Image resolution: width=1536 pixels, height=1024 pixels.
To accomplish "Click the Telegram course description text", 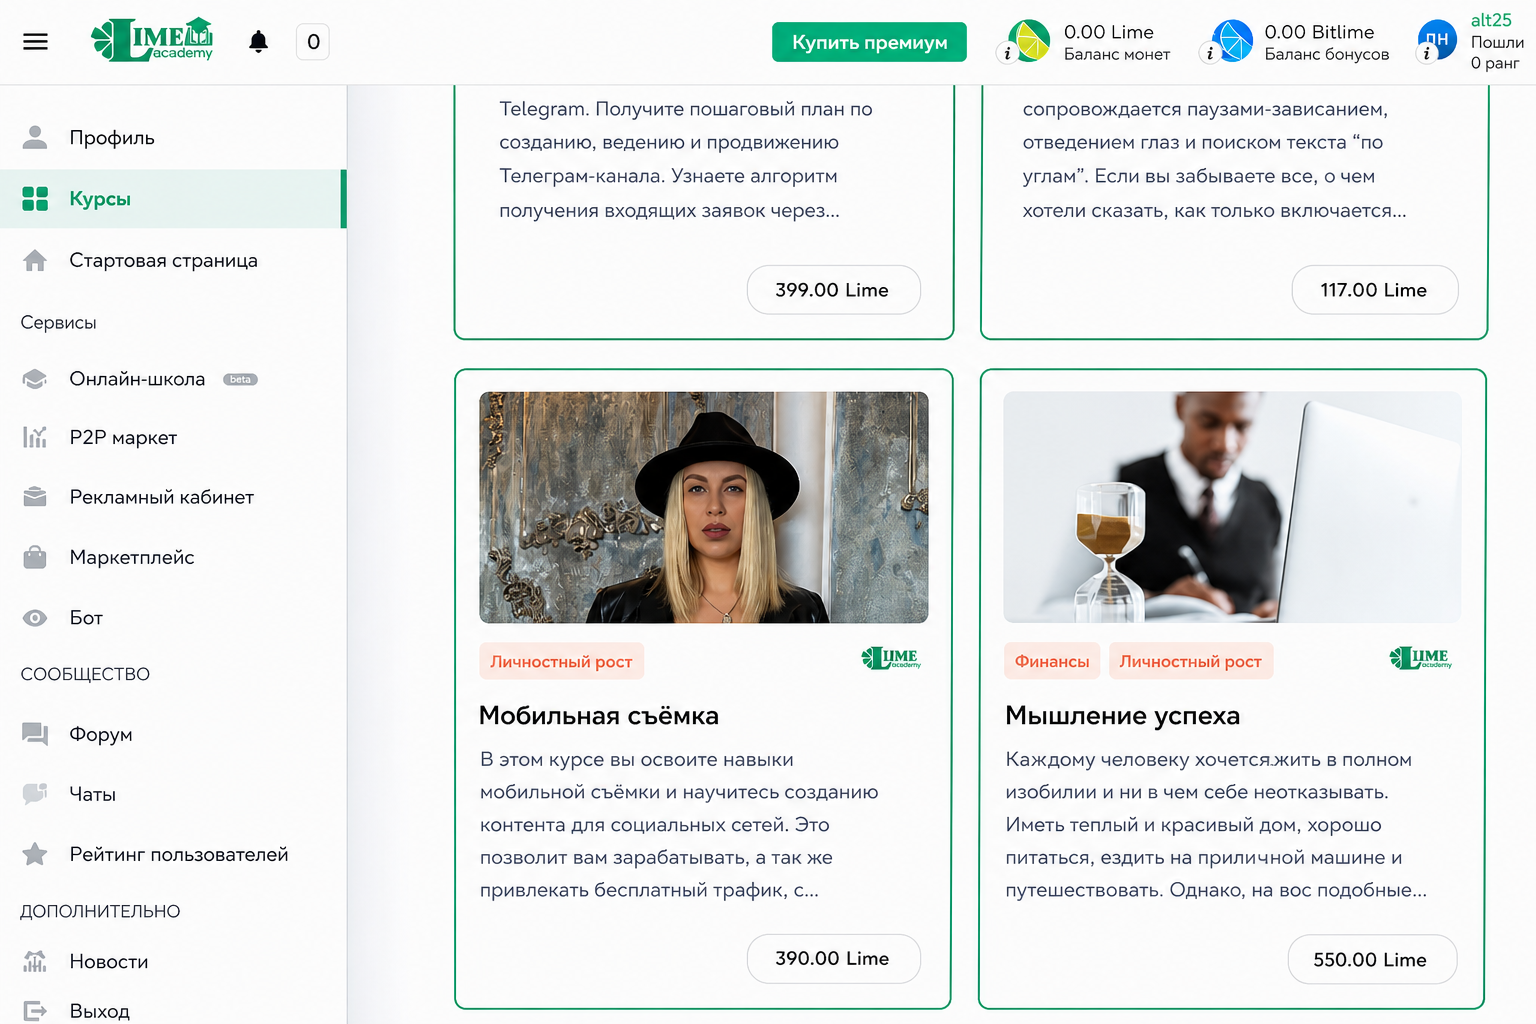I will pyautogui.click(x=685, y=160).
